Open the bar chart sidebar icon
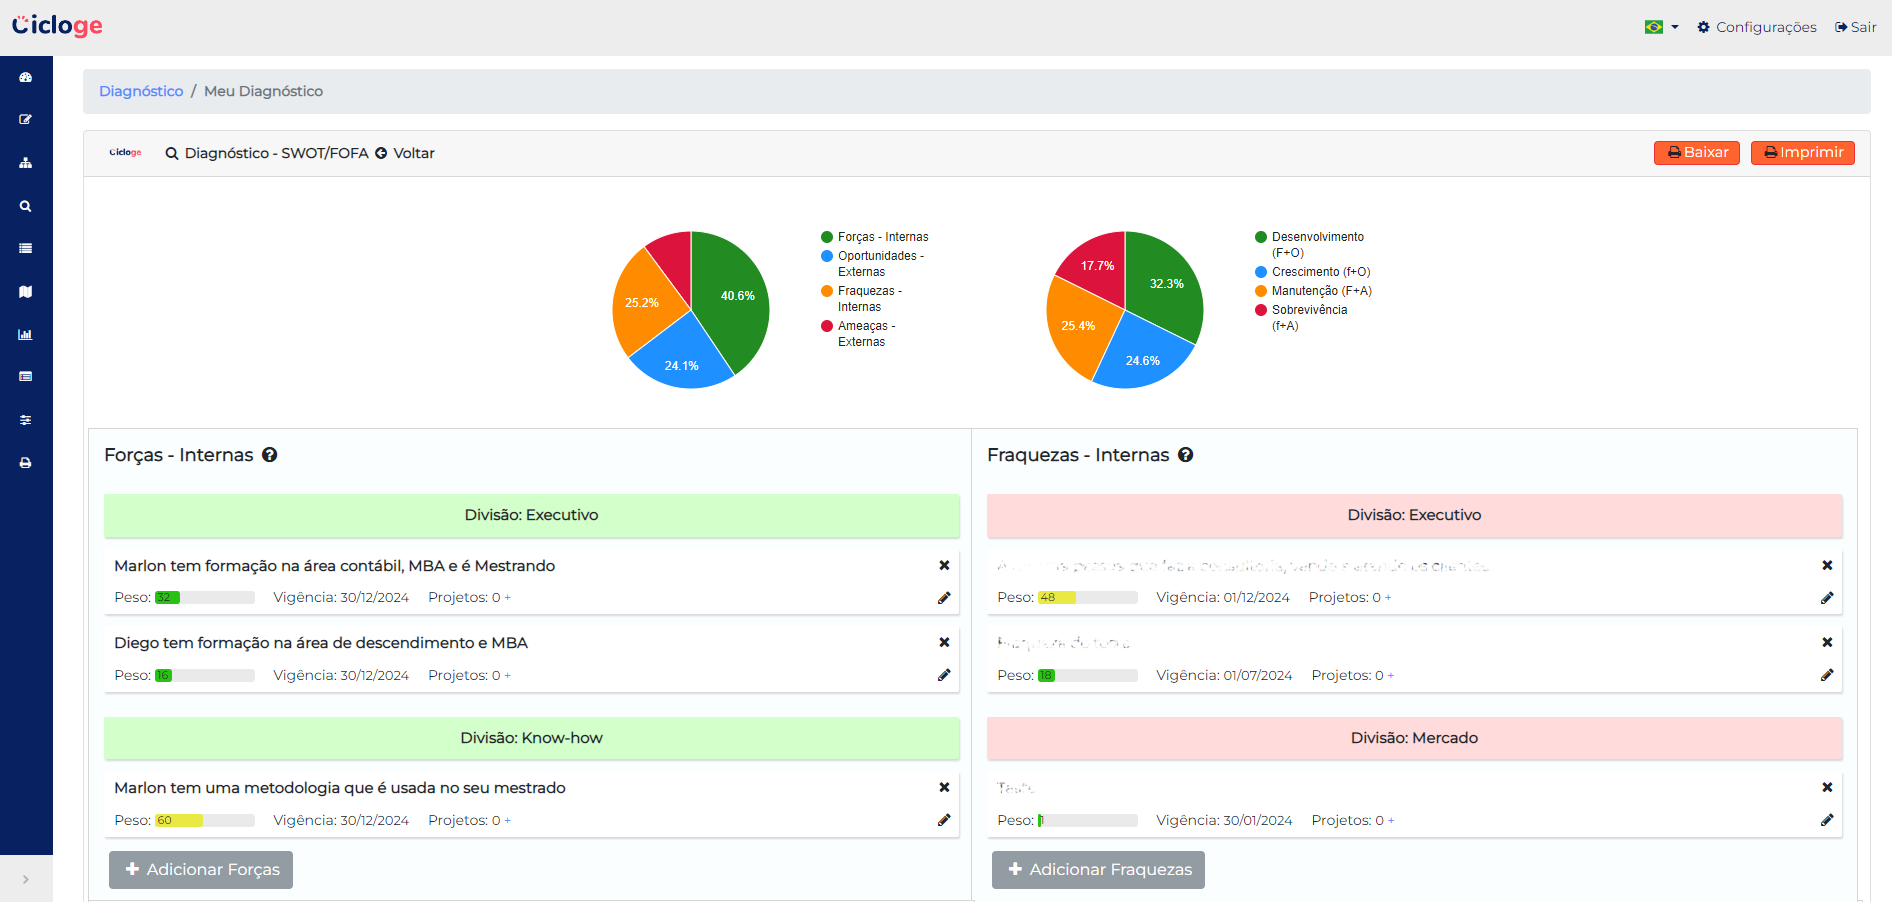This screenshot has width=1892, height=902. pos(26,335)
